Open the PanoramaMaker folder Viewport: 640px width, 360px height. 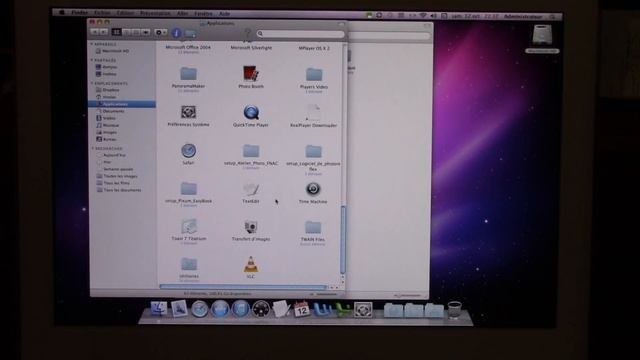click(188, 74)
